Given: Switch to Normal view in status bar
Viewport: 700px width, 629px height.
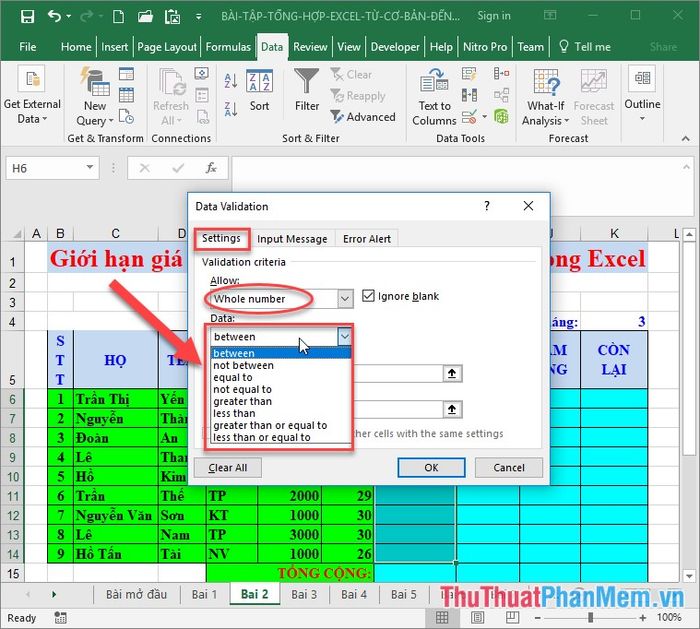Looking at the screenshot, I should (x=442, y=618).
